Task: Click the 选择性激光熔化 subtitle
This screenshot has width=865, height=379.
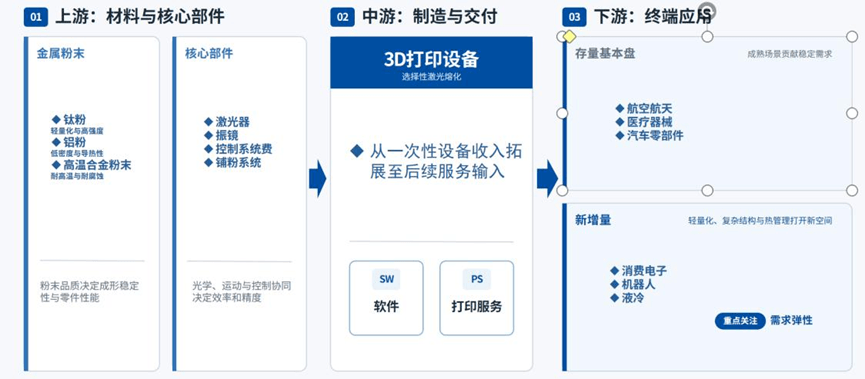Action: point(431,77)
